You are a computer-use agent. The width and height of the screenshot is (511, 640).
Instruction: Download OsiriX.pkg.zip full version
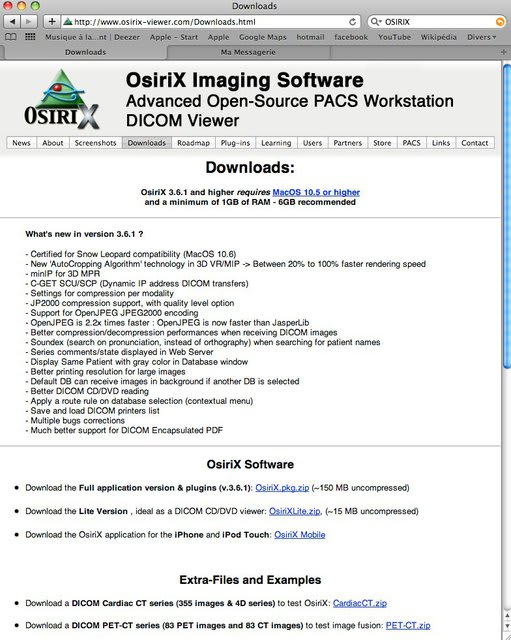282,488
